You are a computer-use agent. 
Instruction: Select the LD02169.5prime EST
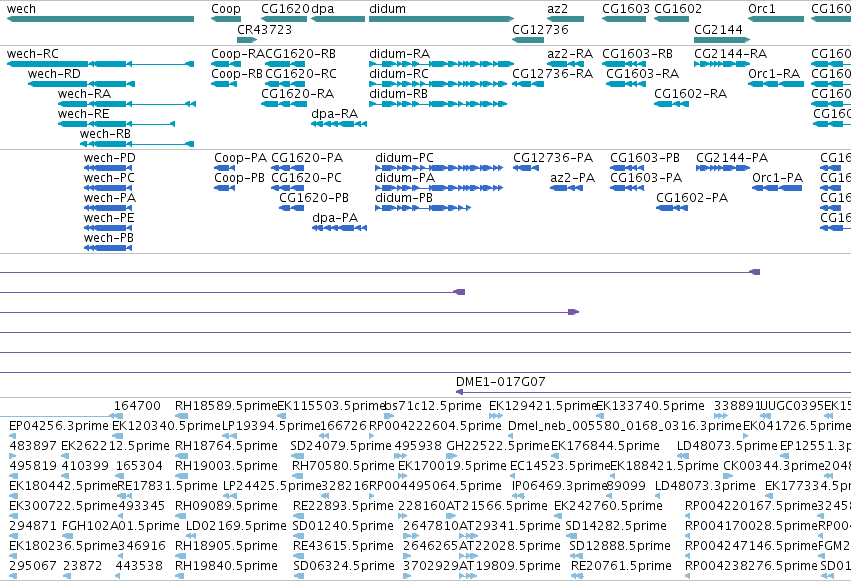coord(190,536)
